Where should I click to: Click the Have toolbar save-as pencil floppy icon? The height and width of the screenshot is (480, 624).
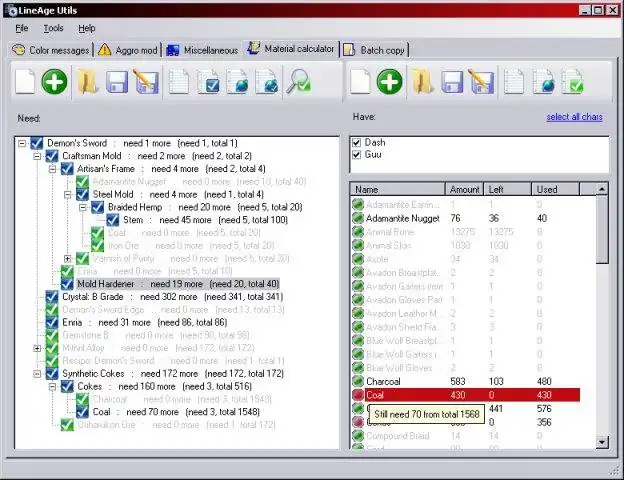tap(481, 82)
